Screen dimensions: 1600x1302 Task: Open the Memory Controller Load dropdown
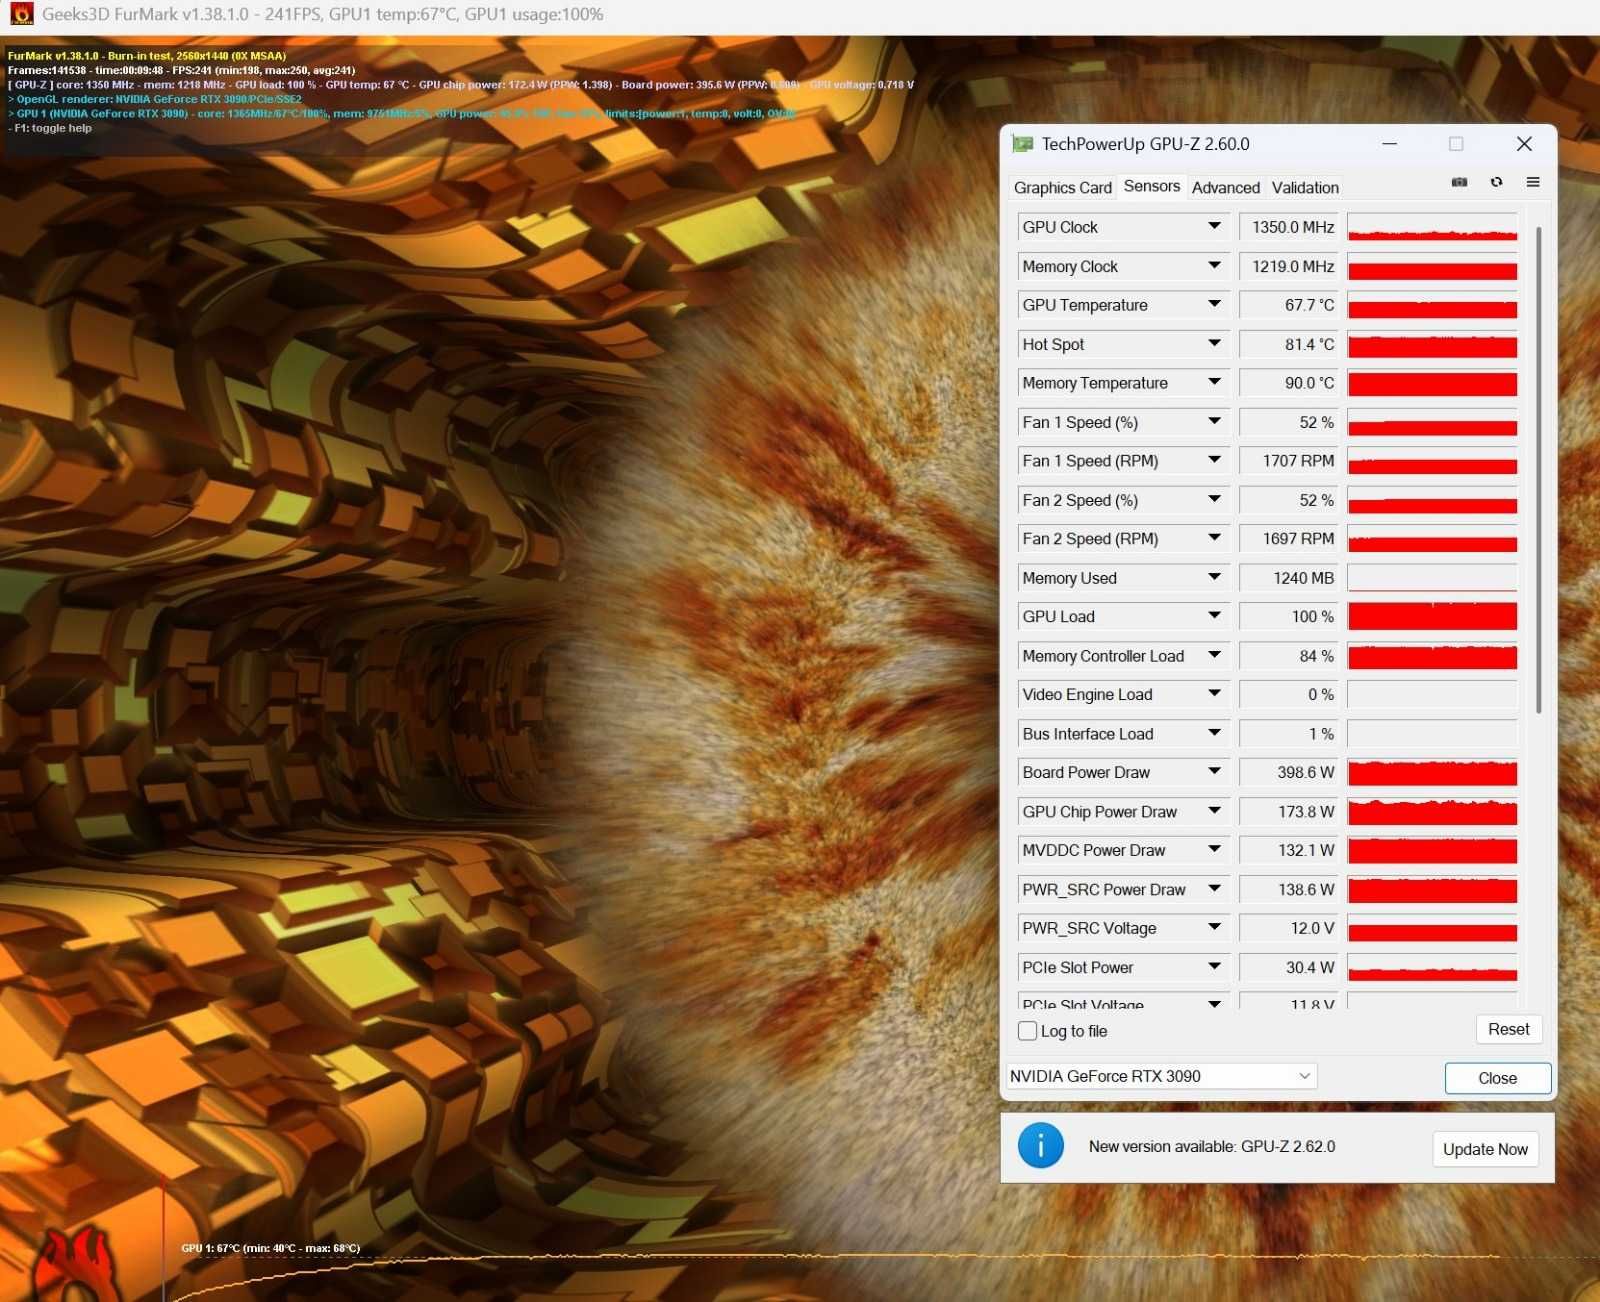click(x=1214, y=656)
